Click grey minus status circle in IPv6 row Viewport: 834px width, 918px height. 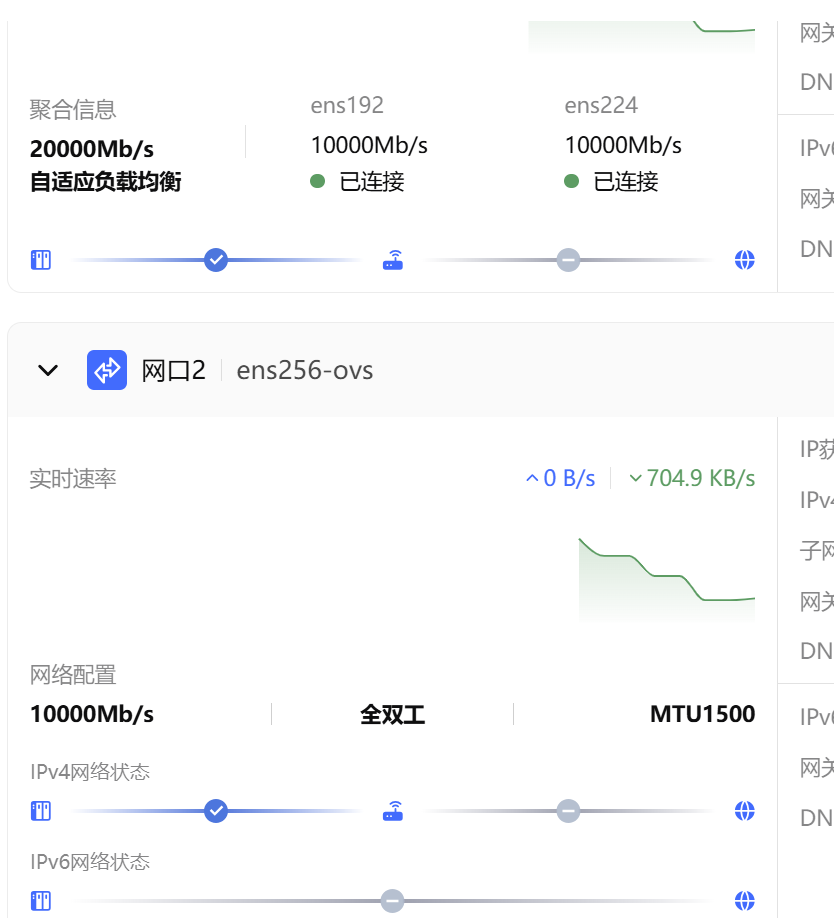392,900
